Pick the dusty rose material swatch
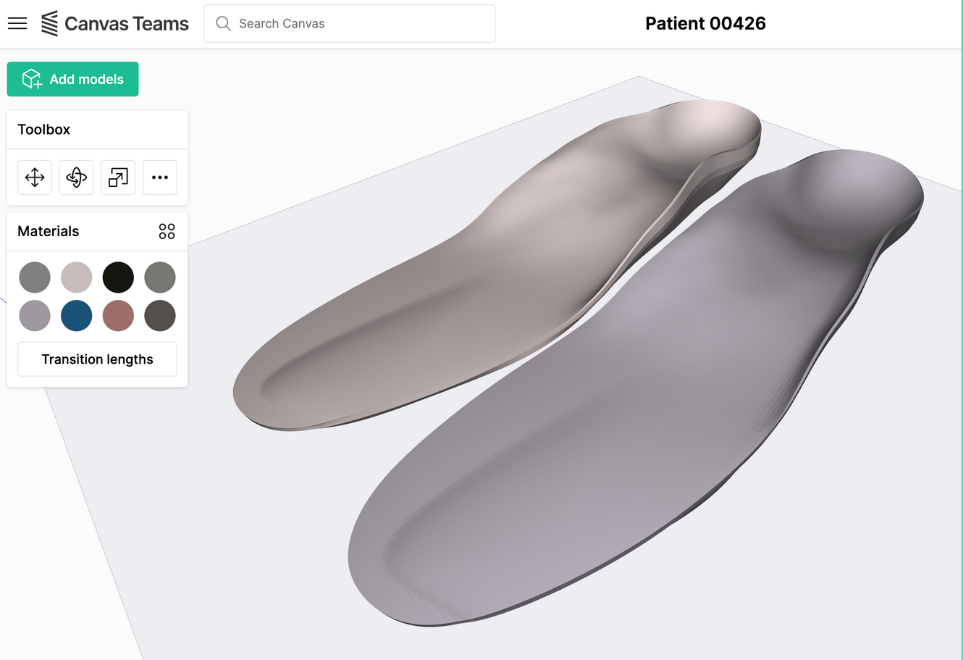Image resolution: width=963 pixels, height=660 pixels. pos(118,316)
